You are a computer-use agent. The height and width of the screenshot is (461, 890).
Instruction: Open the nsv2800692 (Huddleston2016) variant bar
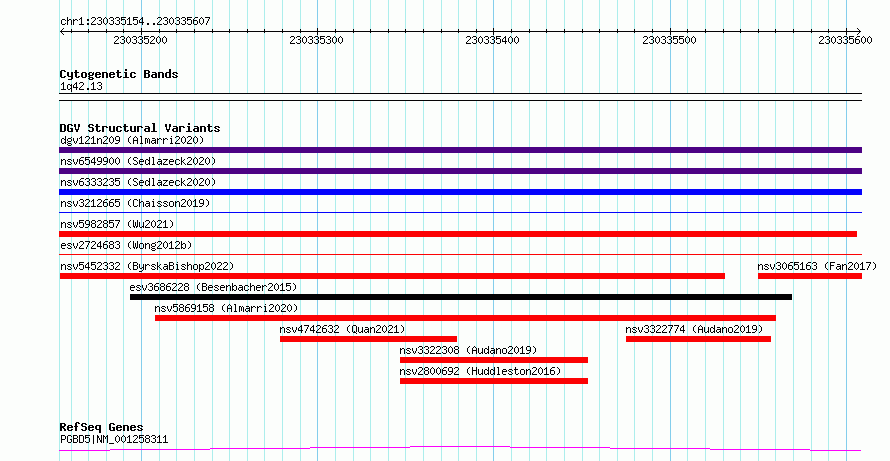pyautogui.click(x=494, y=381)
